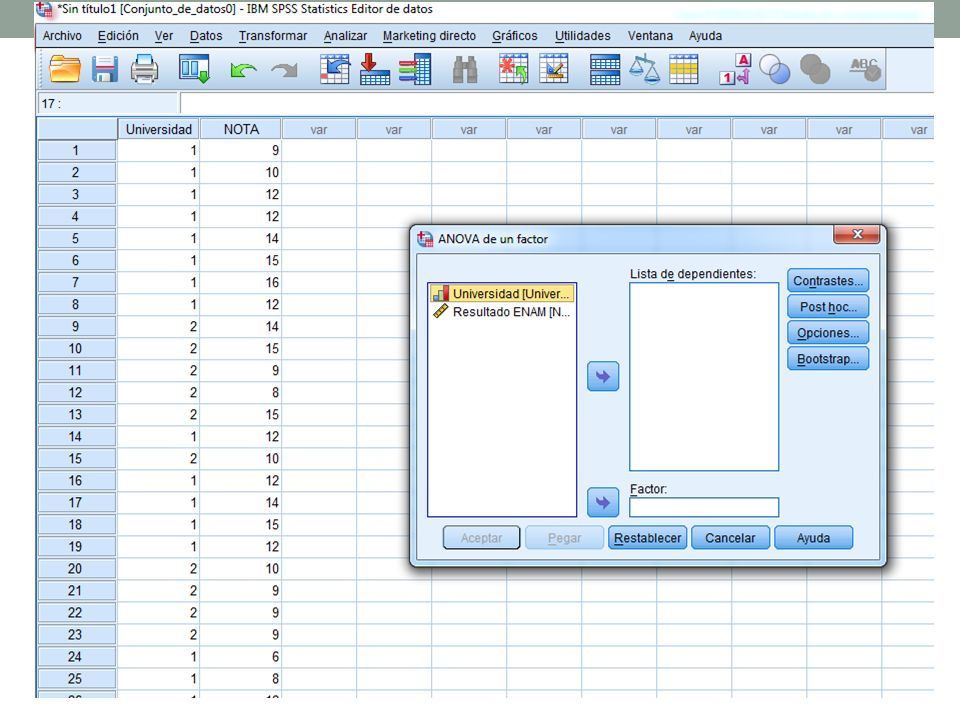This screenshot has width=960, height=720.
Task: Click the Restablecer button
Action: 647,538
